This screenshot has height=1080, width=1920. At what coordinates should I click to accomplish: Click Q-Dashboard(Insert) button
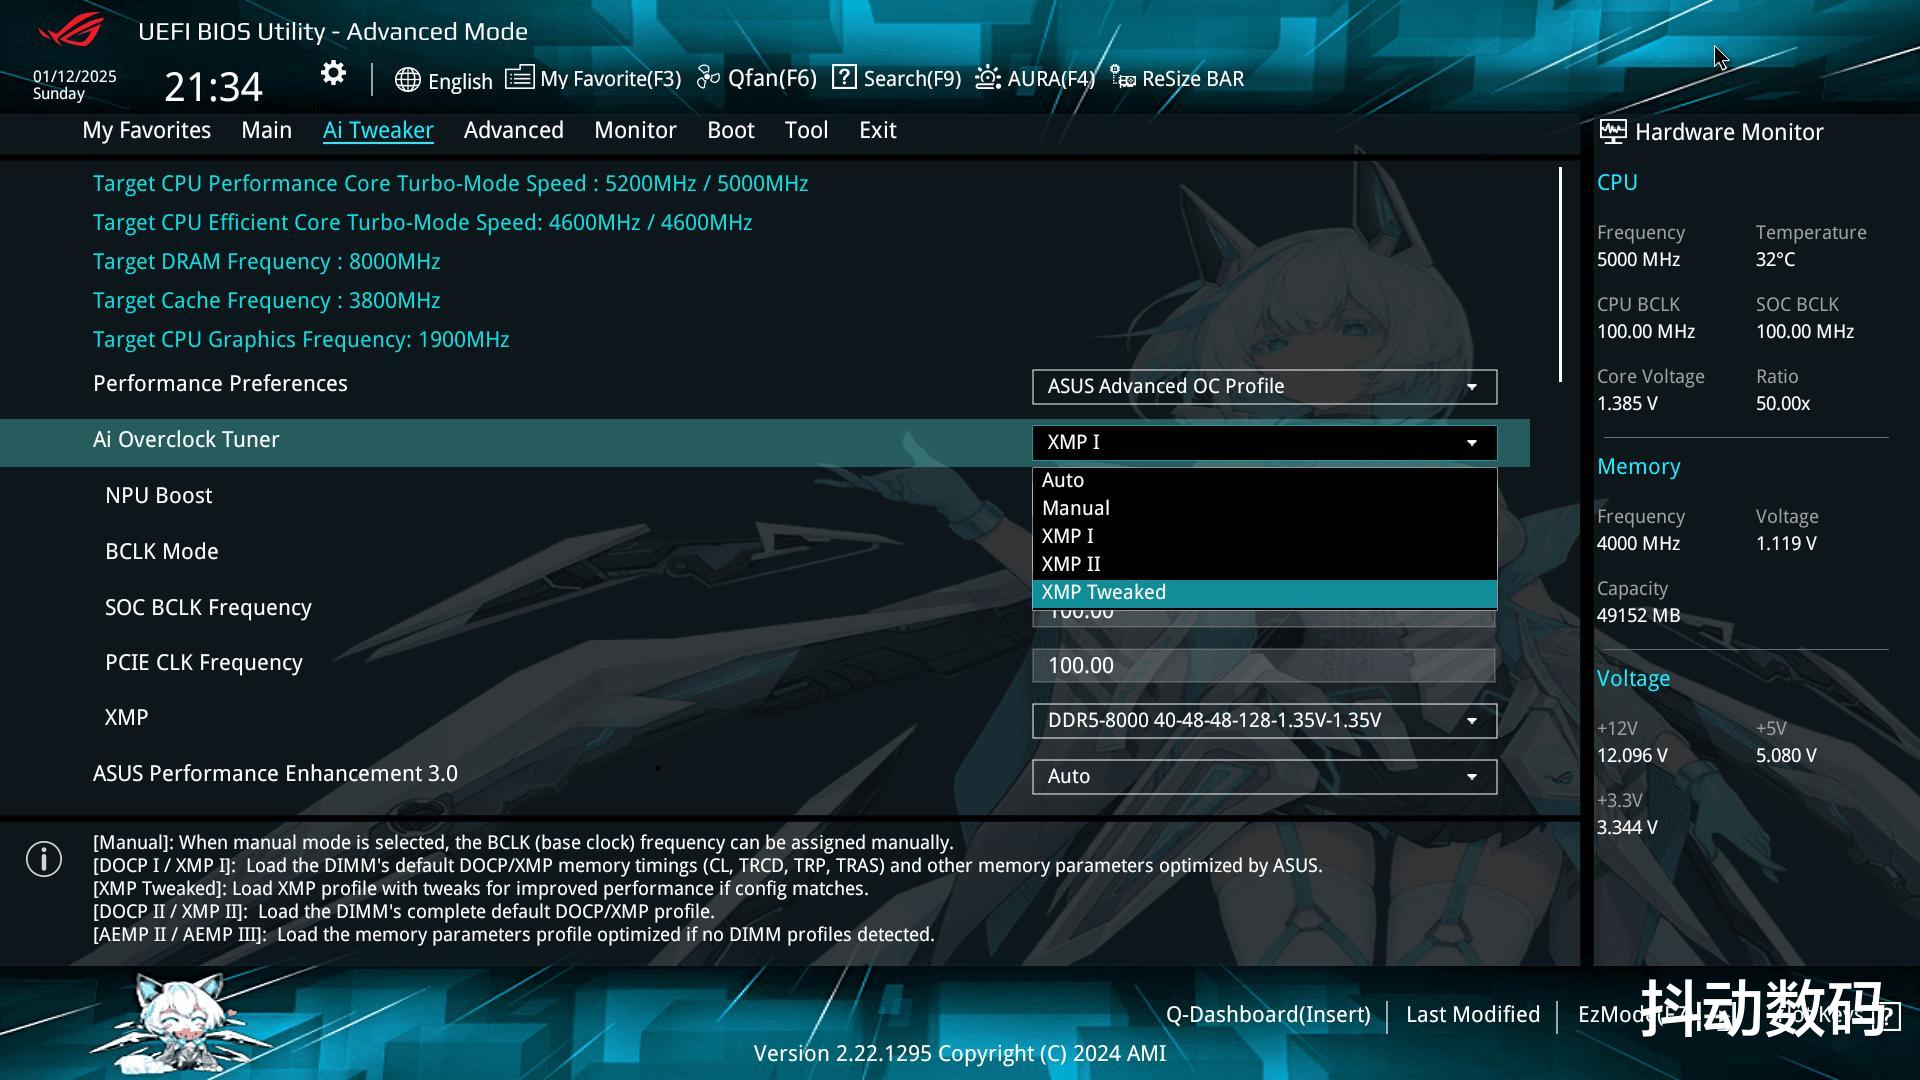tap(1267, 1015)
